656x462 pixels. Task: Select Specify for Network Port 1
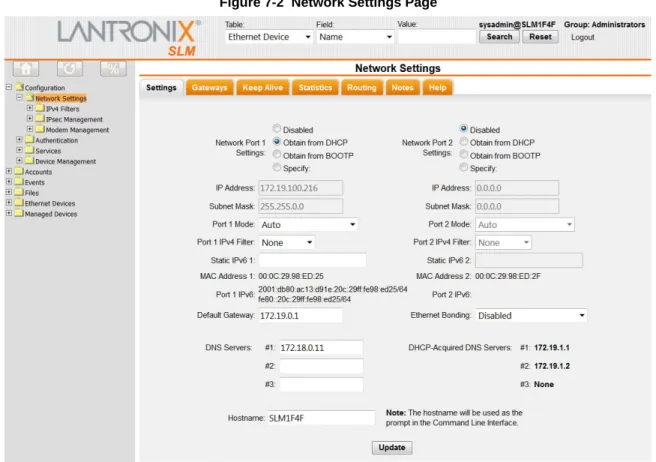coord(277,167)
